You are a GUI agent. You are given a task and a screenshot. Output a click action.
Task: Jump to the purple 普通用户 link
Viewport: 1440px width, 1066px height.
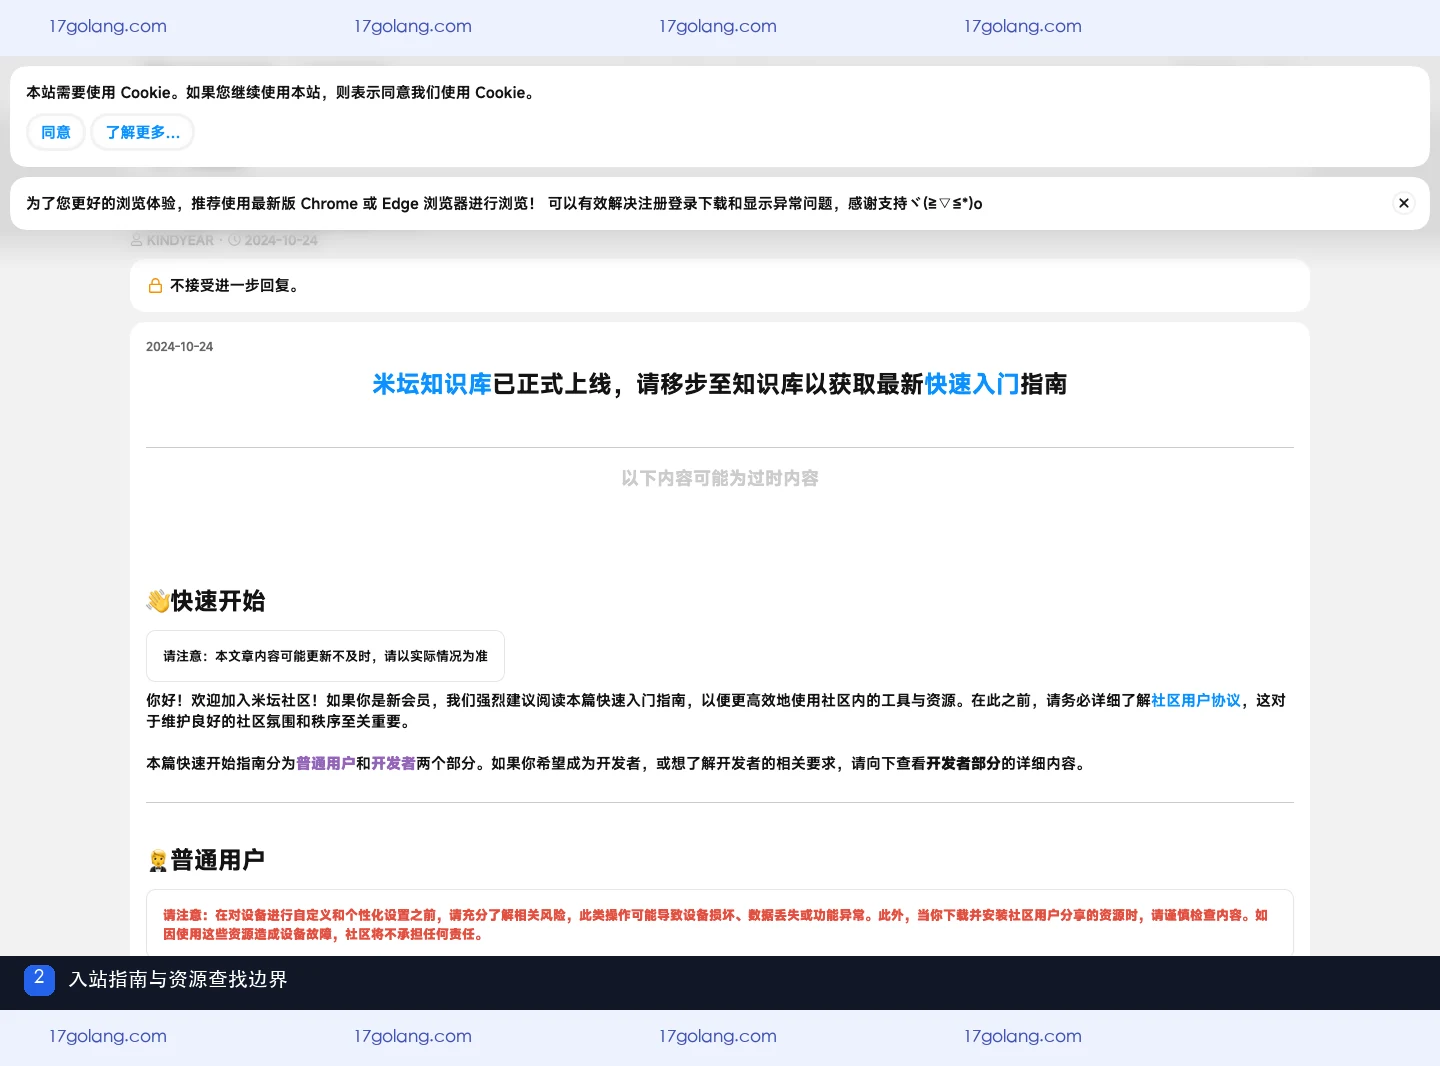326,763
